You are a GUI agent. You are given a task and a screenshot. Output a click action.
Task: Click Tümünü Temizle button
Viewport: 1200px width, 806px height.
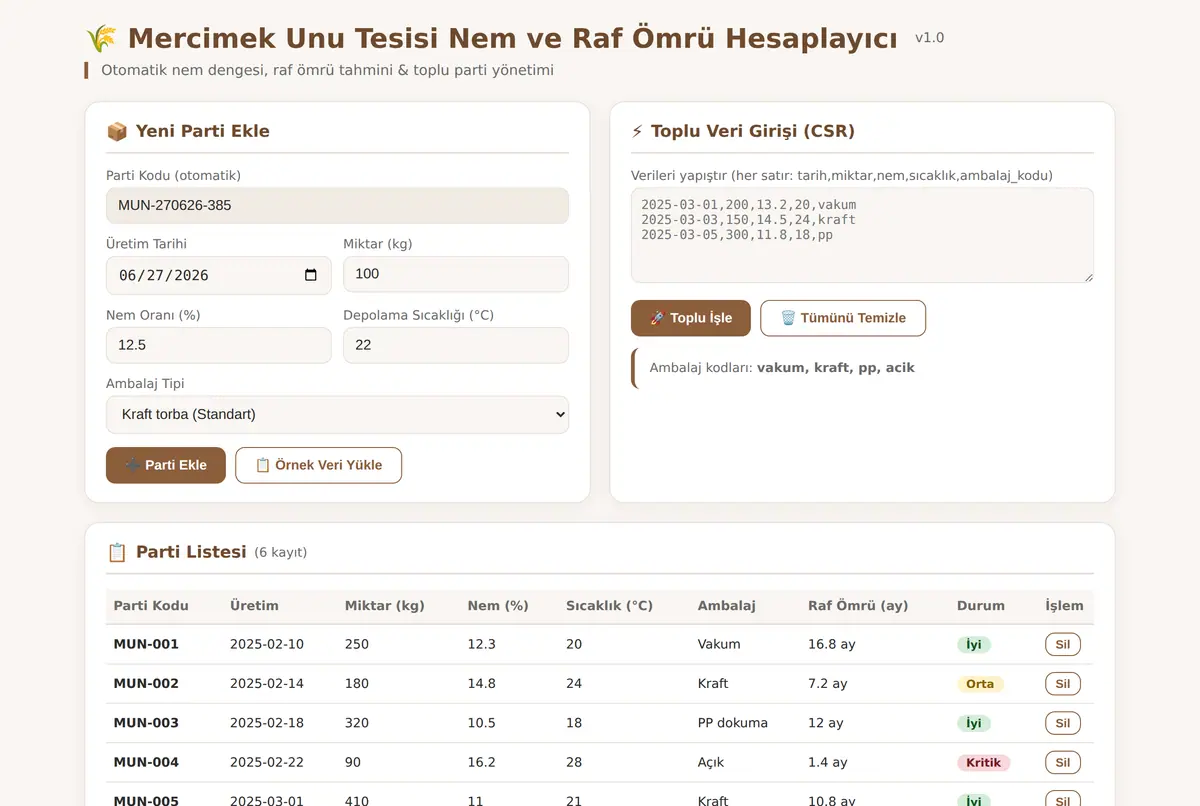(x=843, y=318)
